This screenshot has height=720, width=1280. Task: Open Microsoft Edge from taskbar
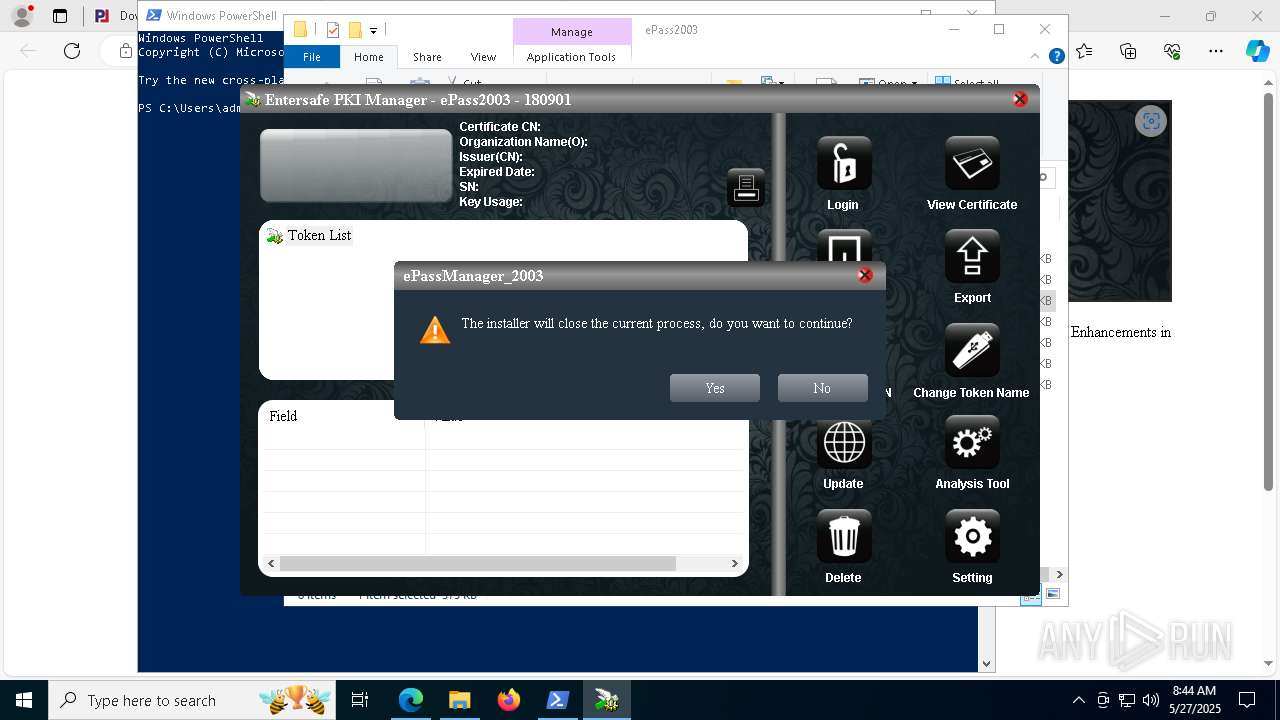point(411,700)
